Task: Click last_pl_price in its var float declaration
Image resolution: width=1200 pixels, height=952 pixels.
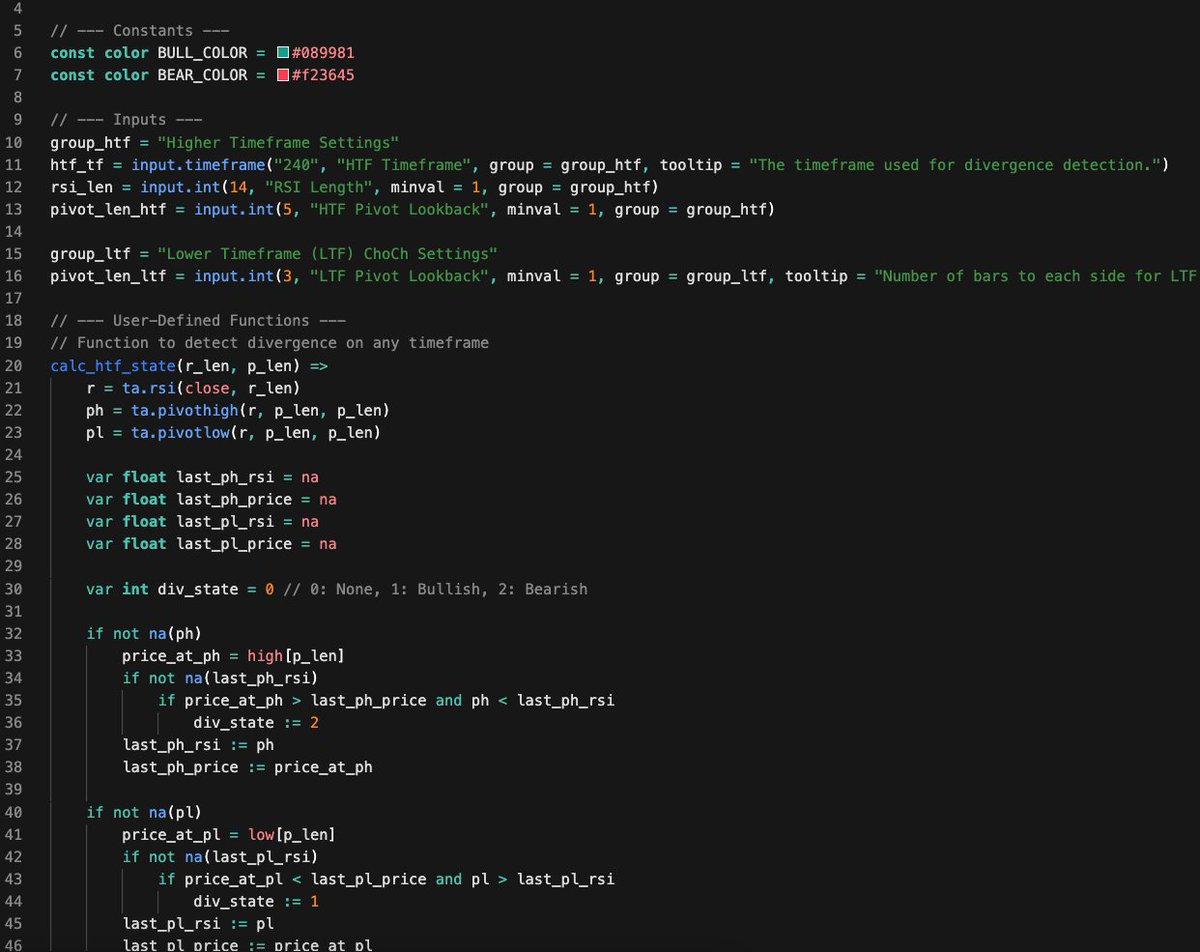Action: [x=234, y=544]
